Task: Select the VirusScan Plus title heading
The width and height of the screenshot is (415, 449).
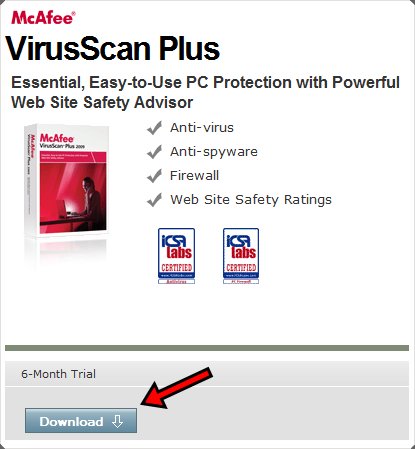Action: coord(113,49)
